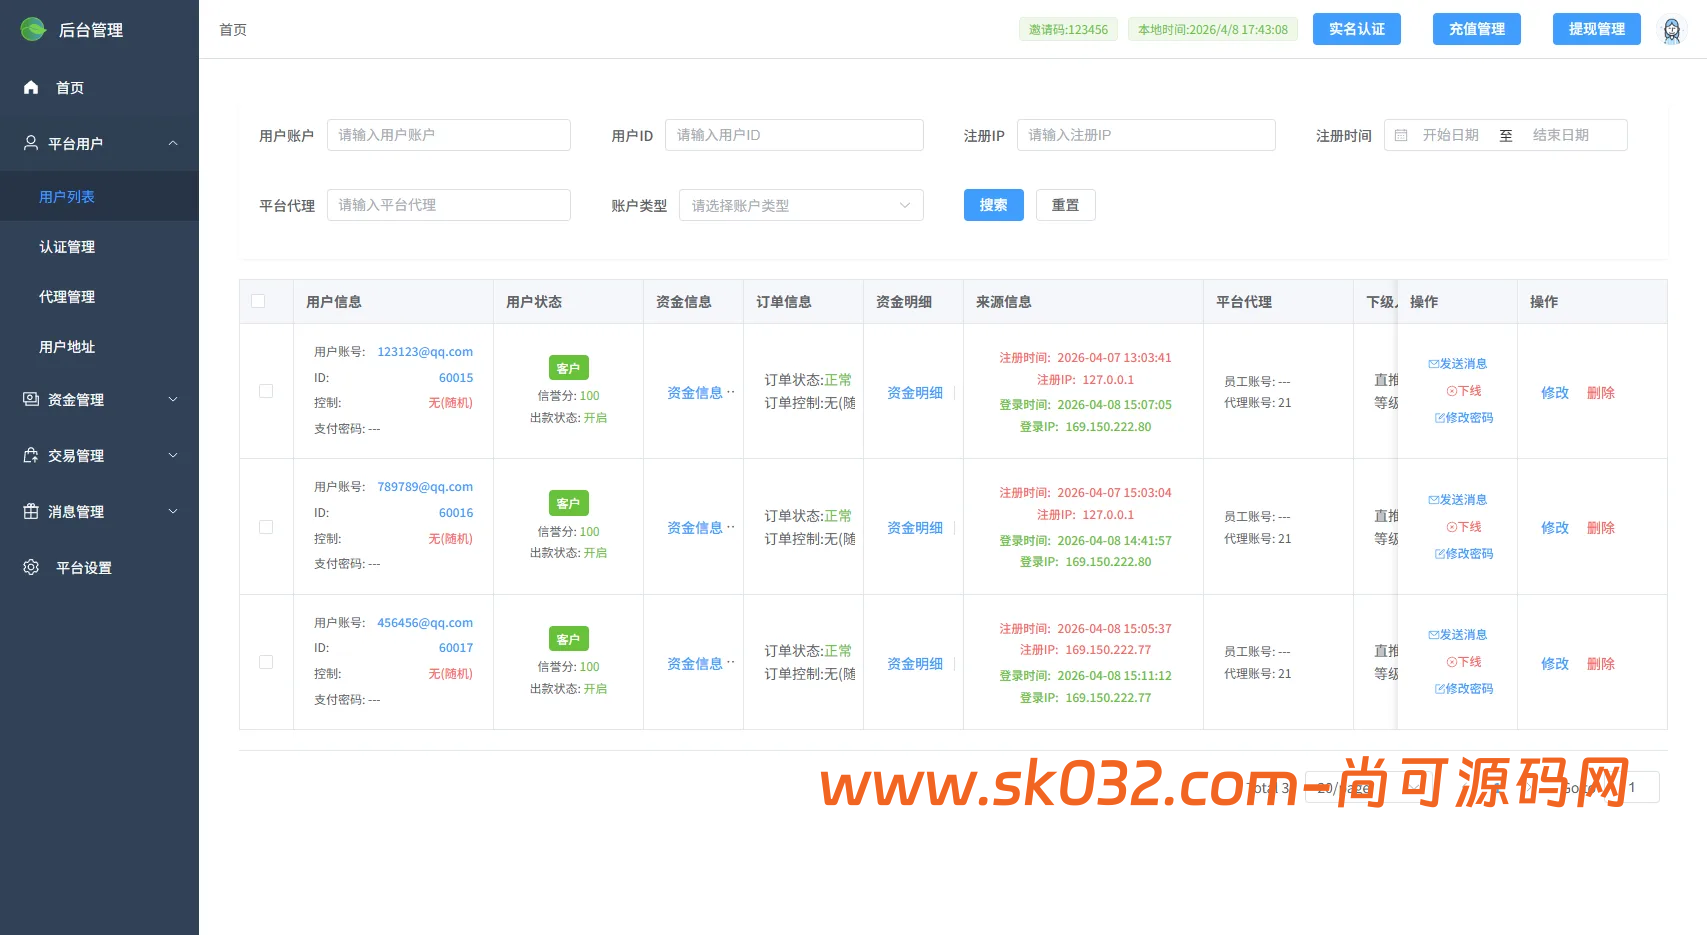The height and width of the screenshot is (935, 1707).
Task: Click the green logo beside 后台管理
Action: 33,29
